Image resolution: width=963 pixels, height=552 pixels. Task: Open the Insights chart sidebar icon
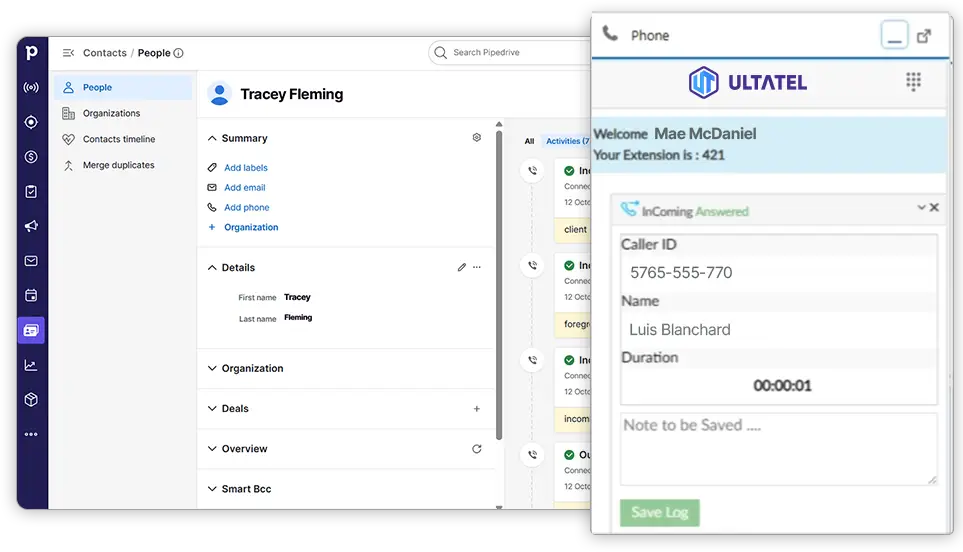31,365
